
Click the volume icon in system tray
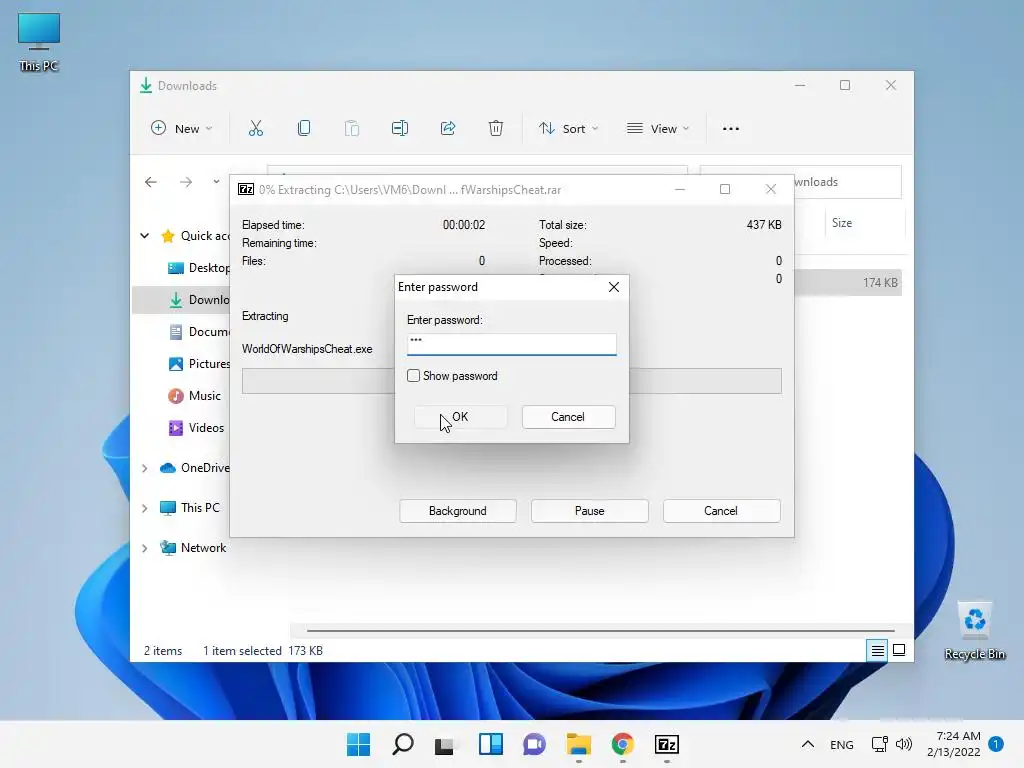(904, 744)
